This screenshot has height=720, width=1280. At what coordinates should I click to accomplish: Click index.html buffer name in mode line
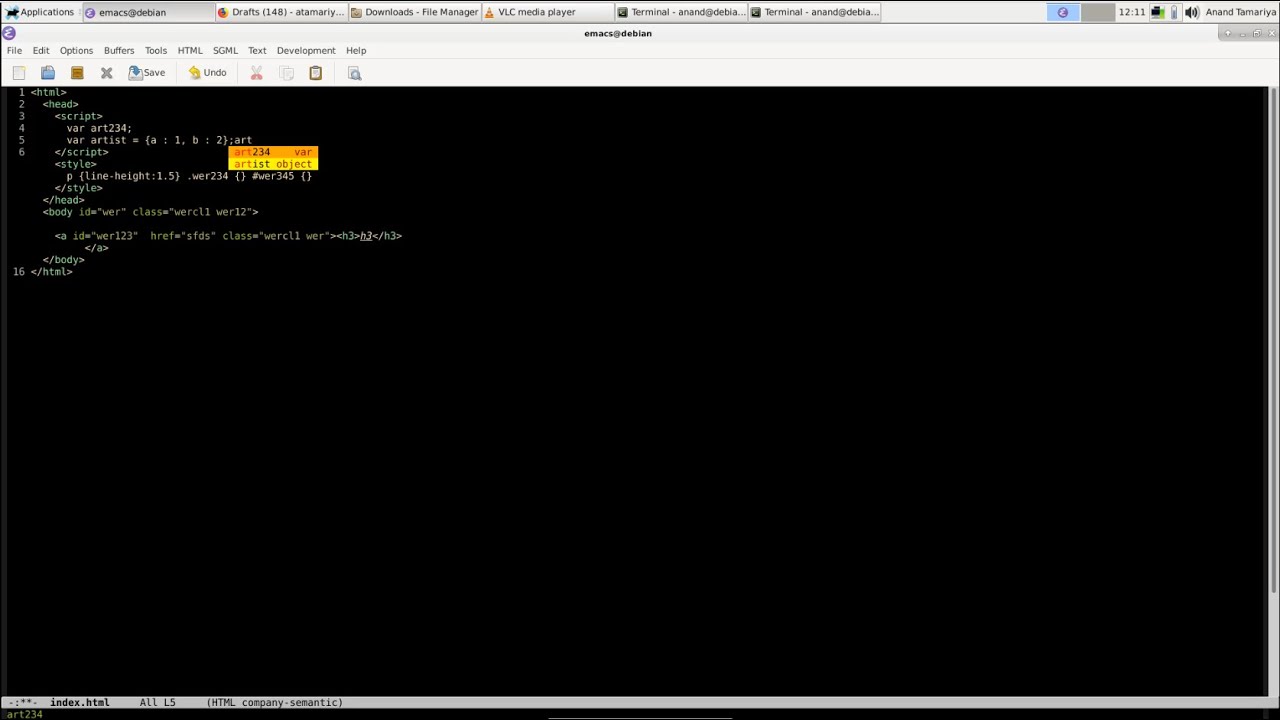tap(80, 702)
